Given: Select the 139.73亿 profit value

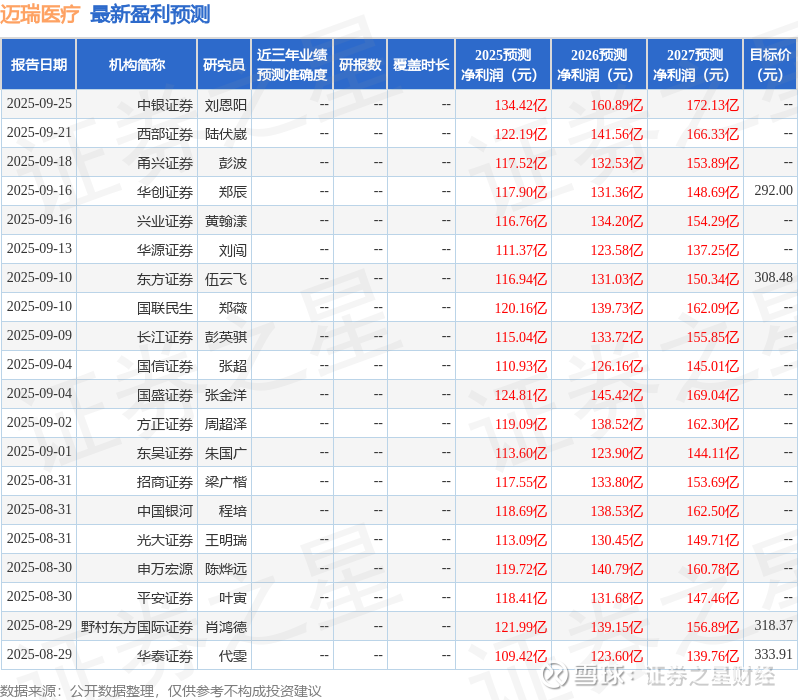Looking at the screenshot, I should (617, 309).
